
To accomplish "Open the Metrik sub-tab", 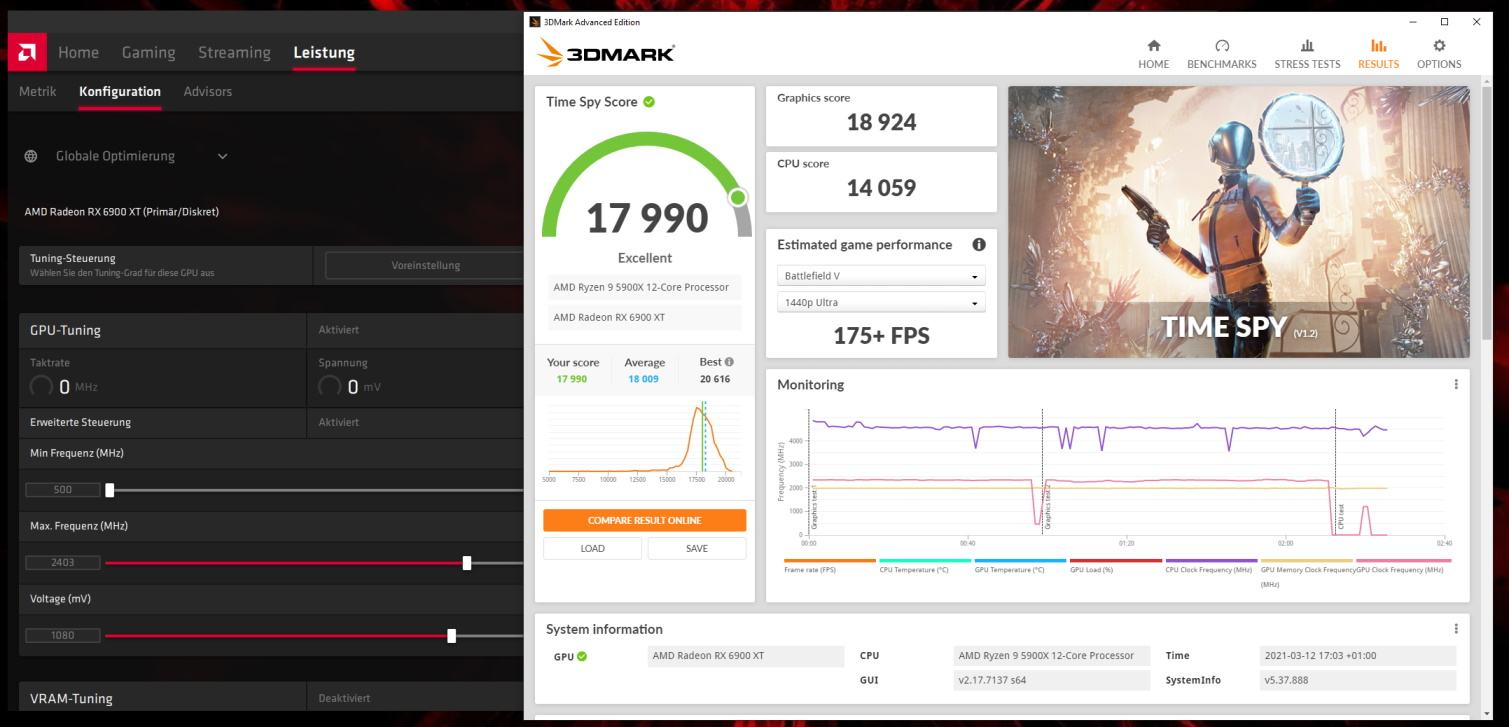I will coord(38,91).
